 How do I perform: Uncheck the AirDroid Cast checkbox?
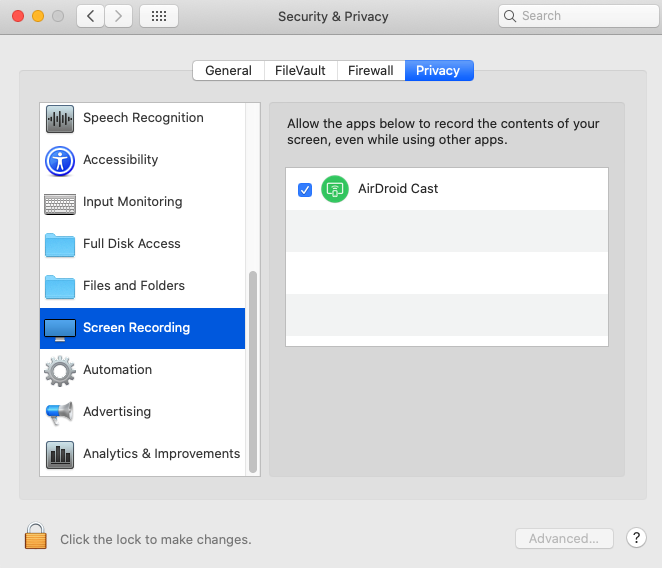(x=305, y=190)
